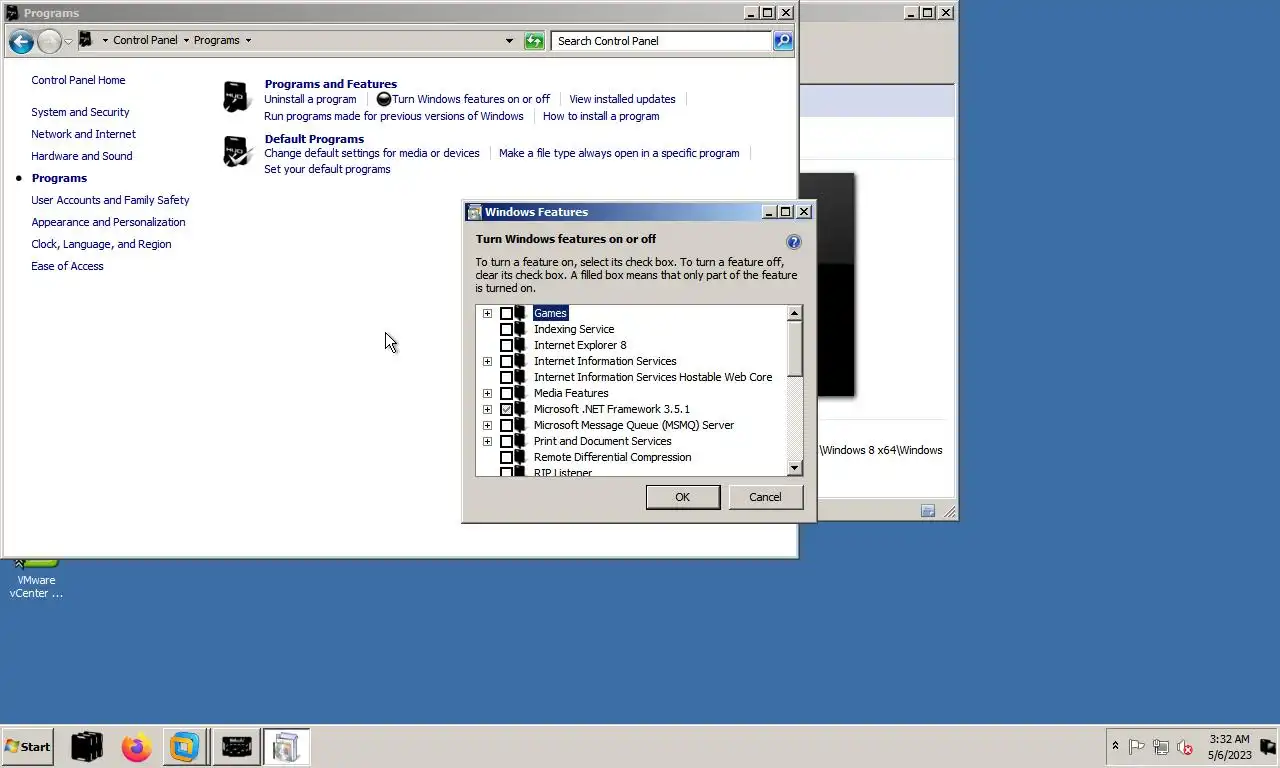Open Action Center flag in tray
Image resolution: width=1280 pixels, height=768 pixels.
coord(1137,747)
